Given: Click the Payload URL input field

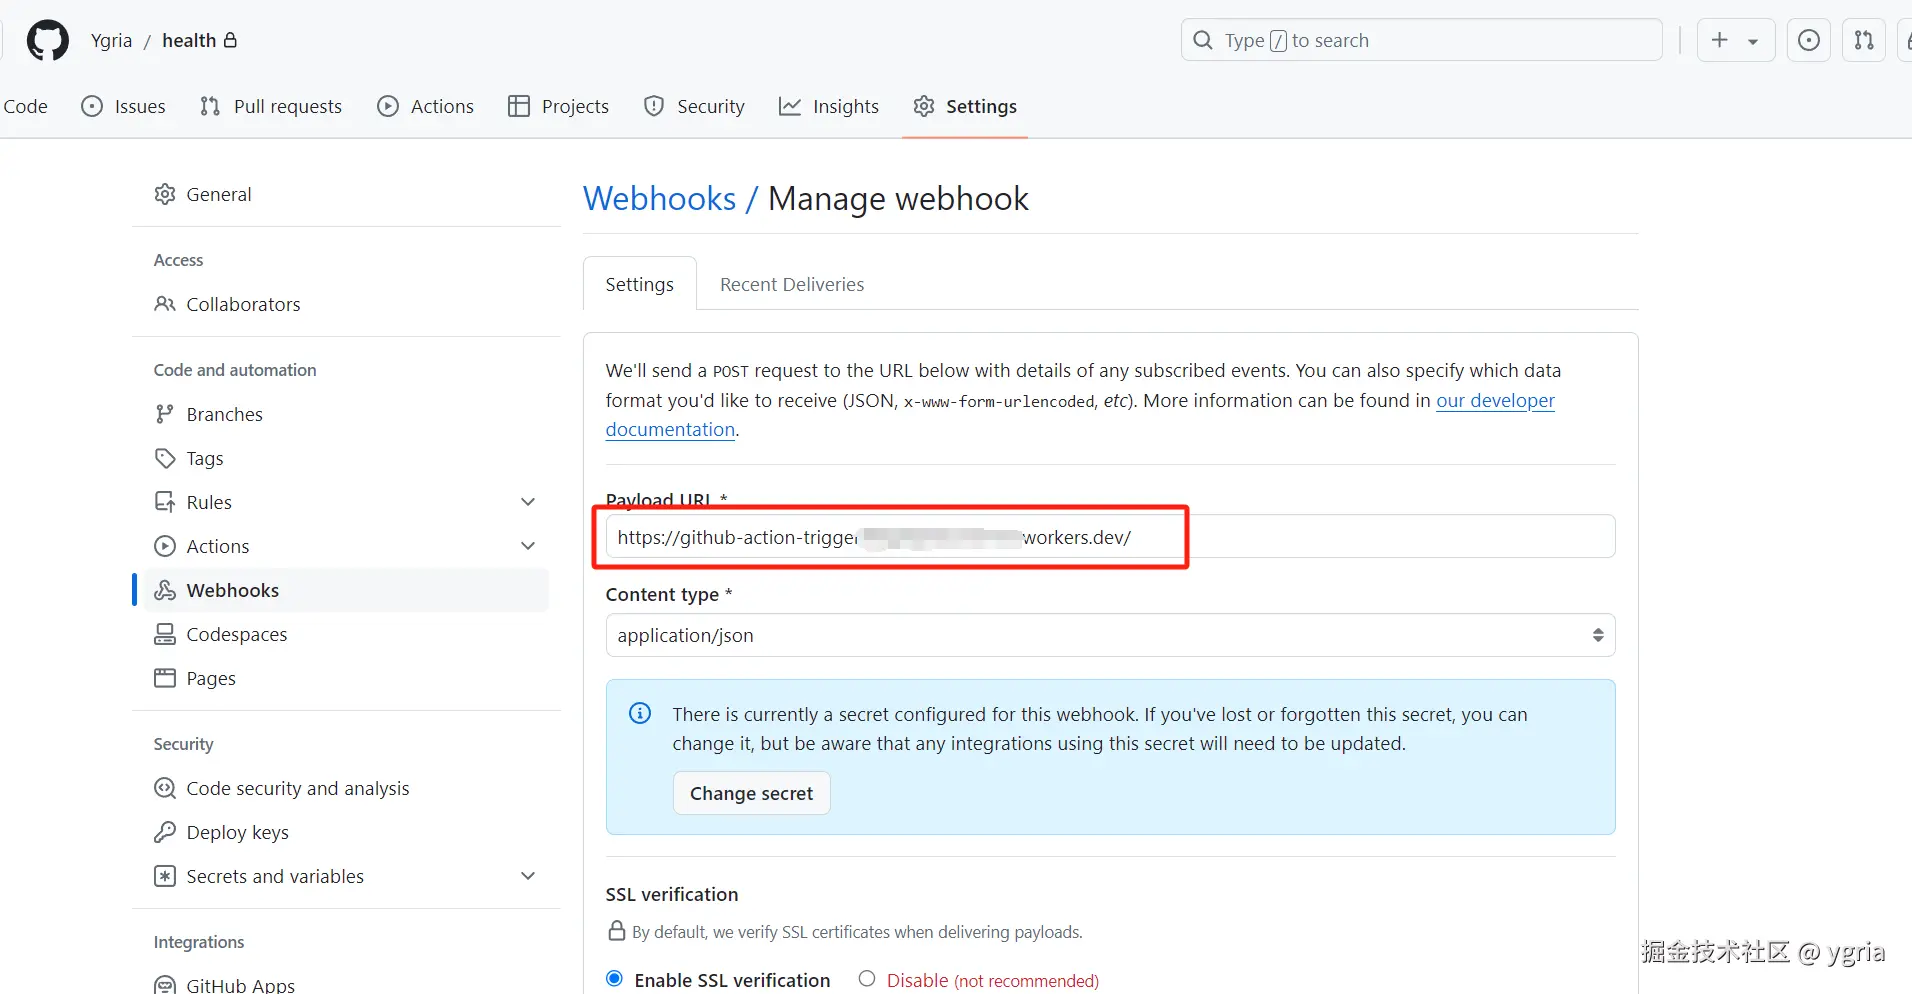Looking at the screenshot, I should pos(1110,537).
